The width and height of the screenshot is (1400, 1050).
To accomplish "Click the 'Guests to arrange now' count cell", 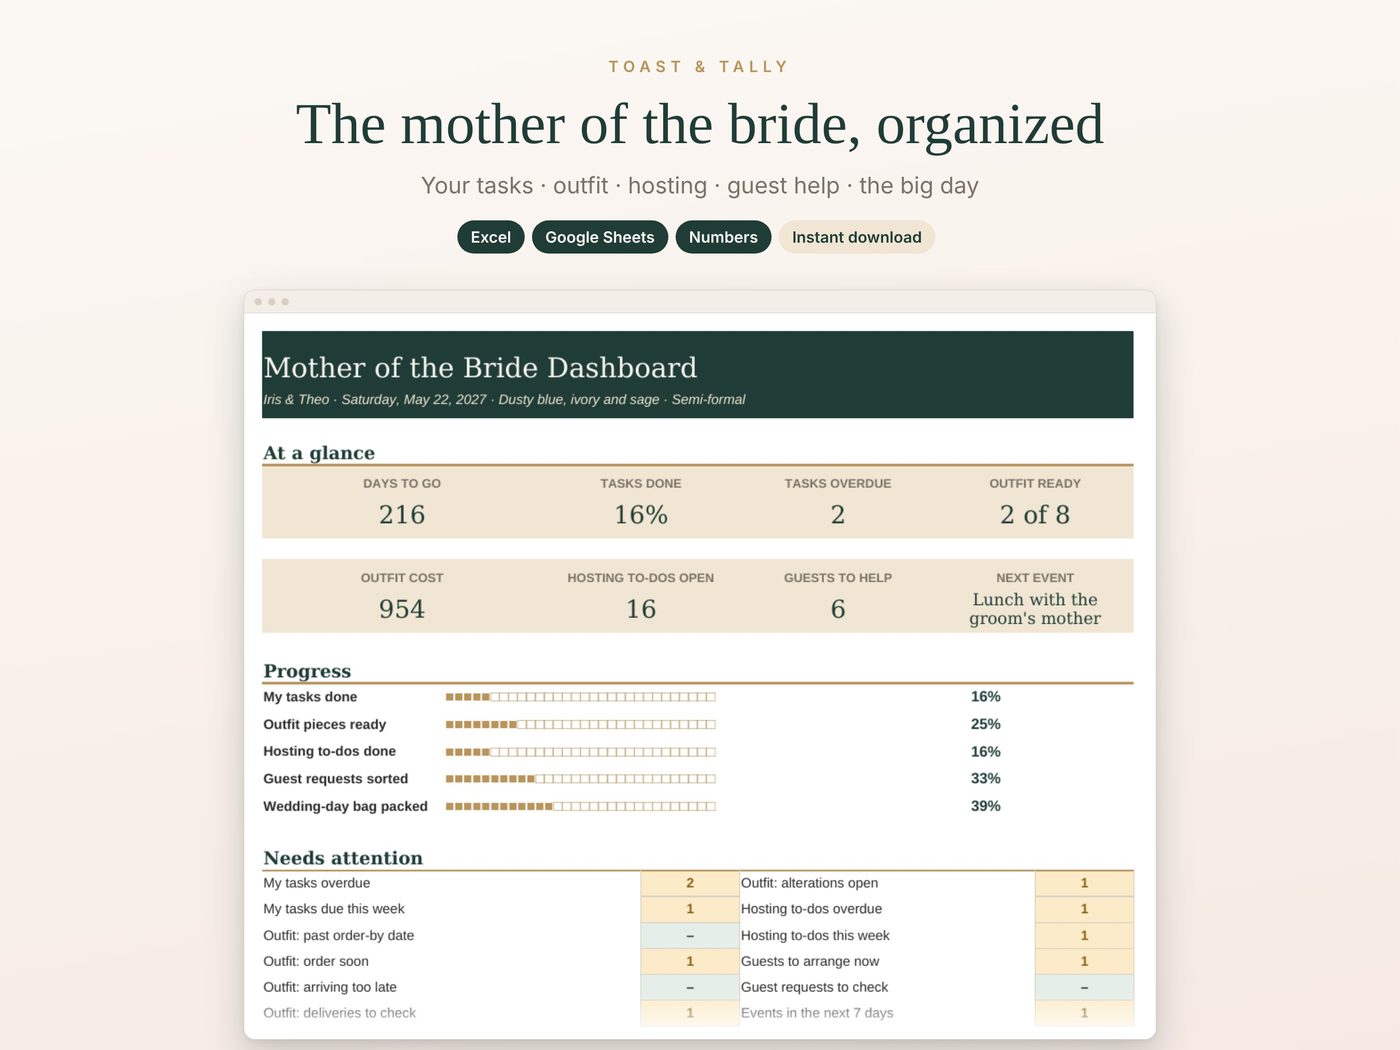I will (1084, 961).
